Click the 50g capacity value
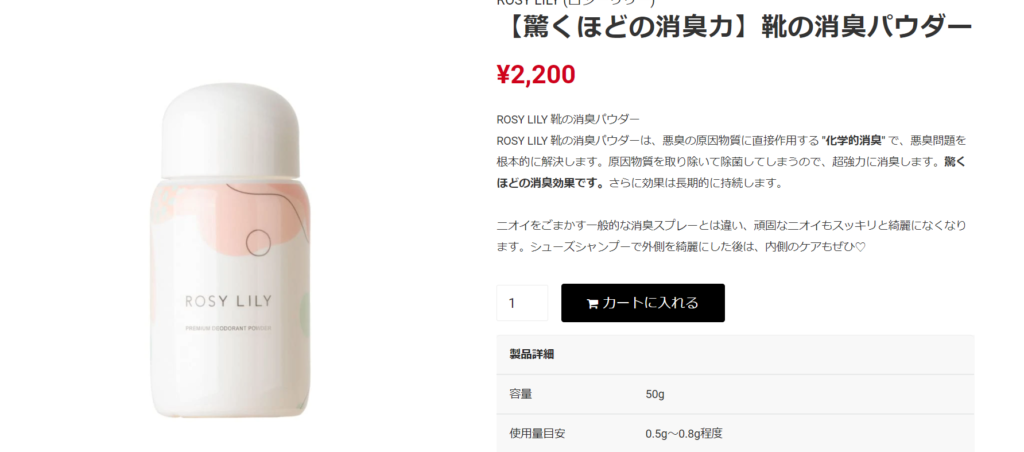This screenshot has height=452, width=1024. pos(655,395)
